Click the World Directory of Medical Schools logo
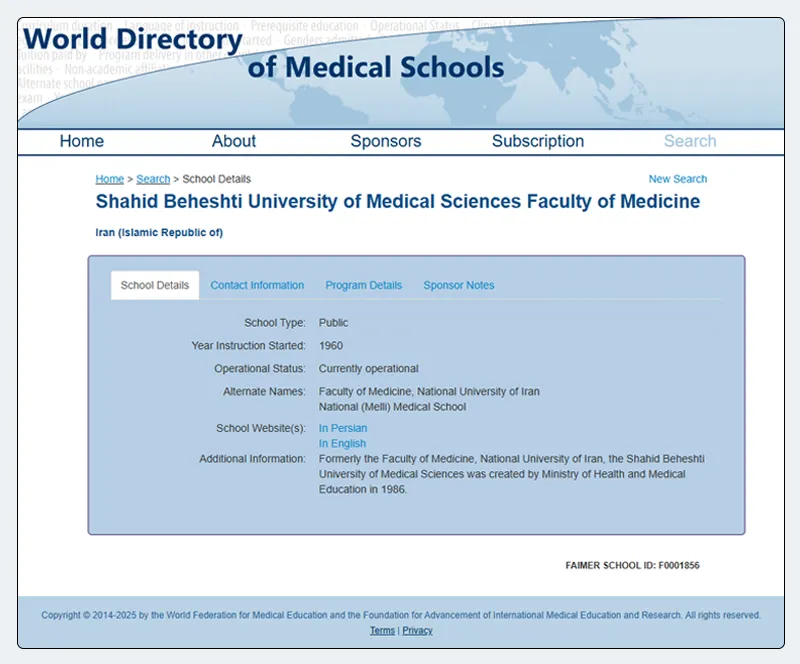This screenshot has height=664, width=800. [263, 54]
